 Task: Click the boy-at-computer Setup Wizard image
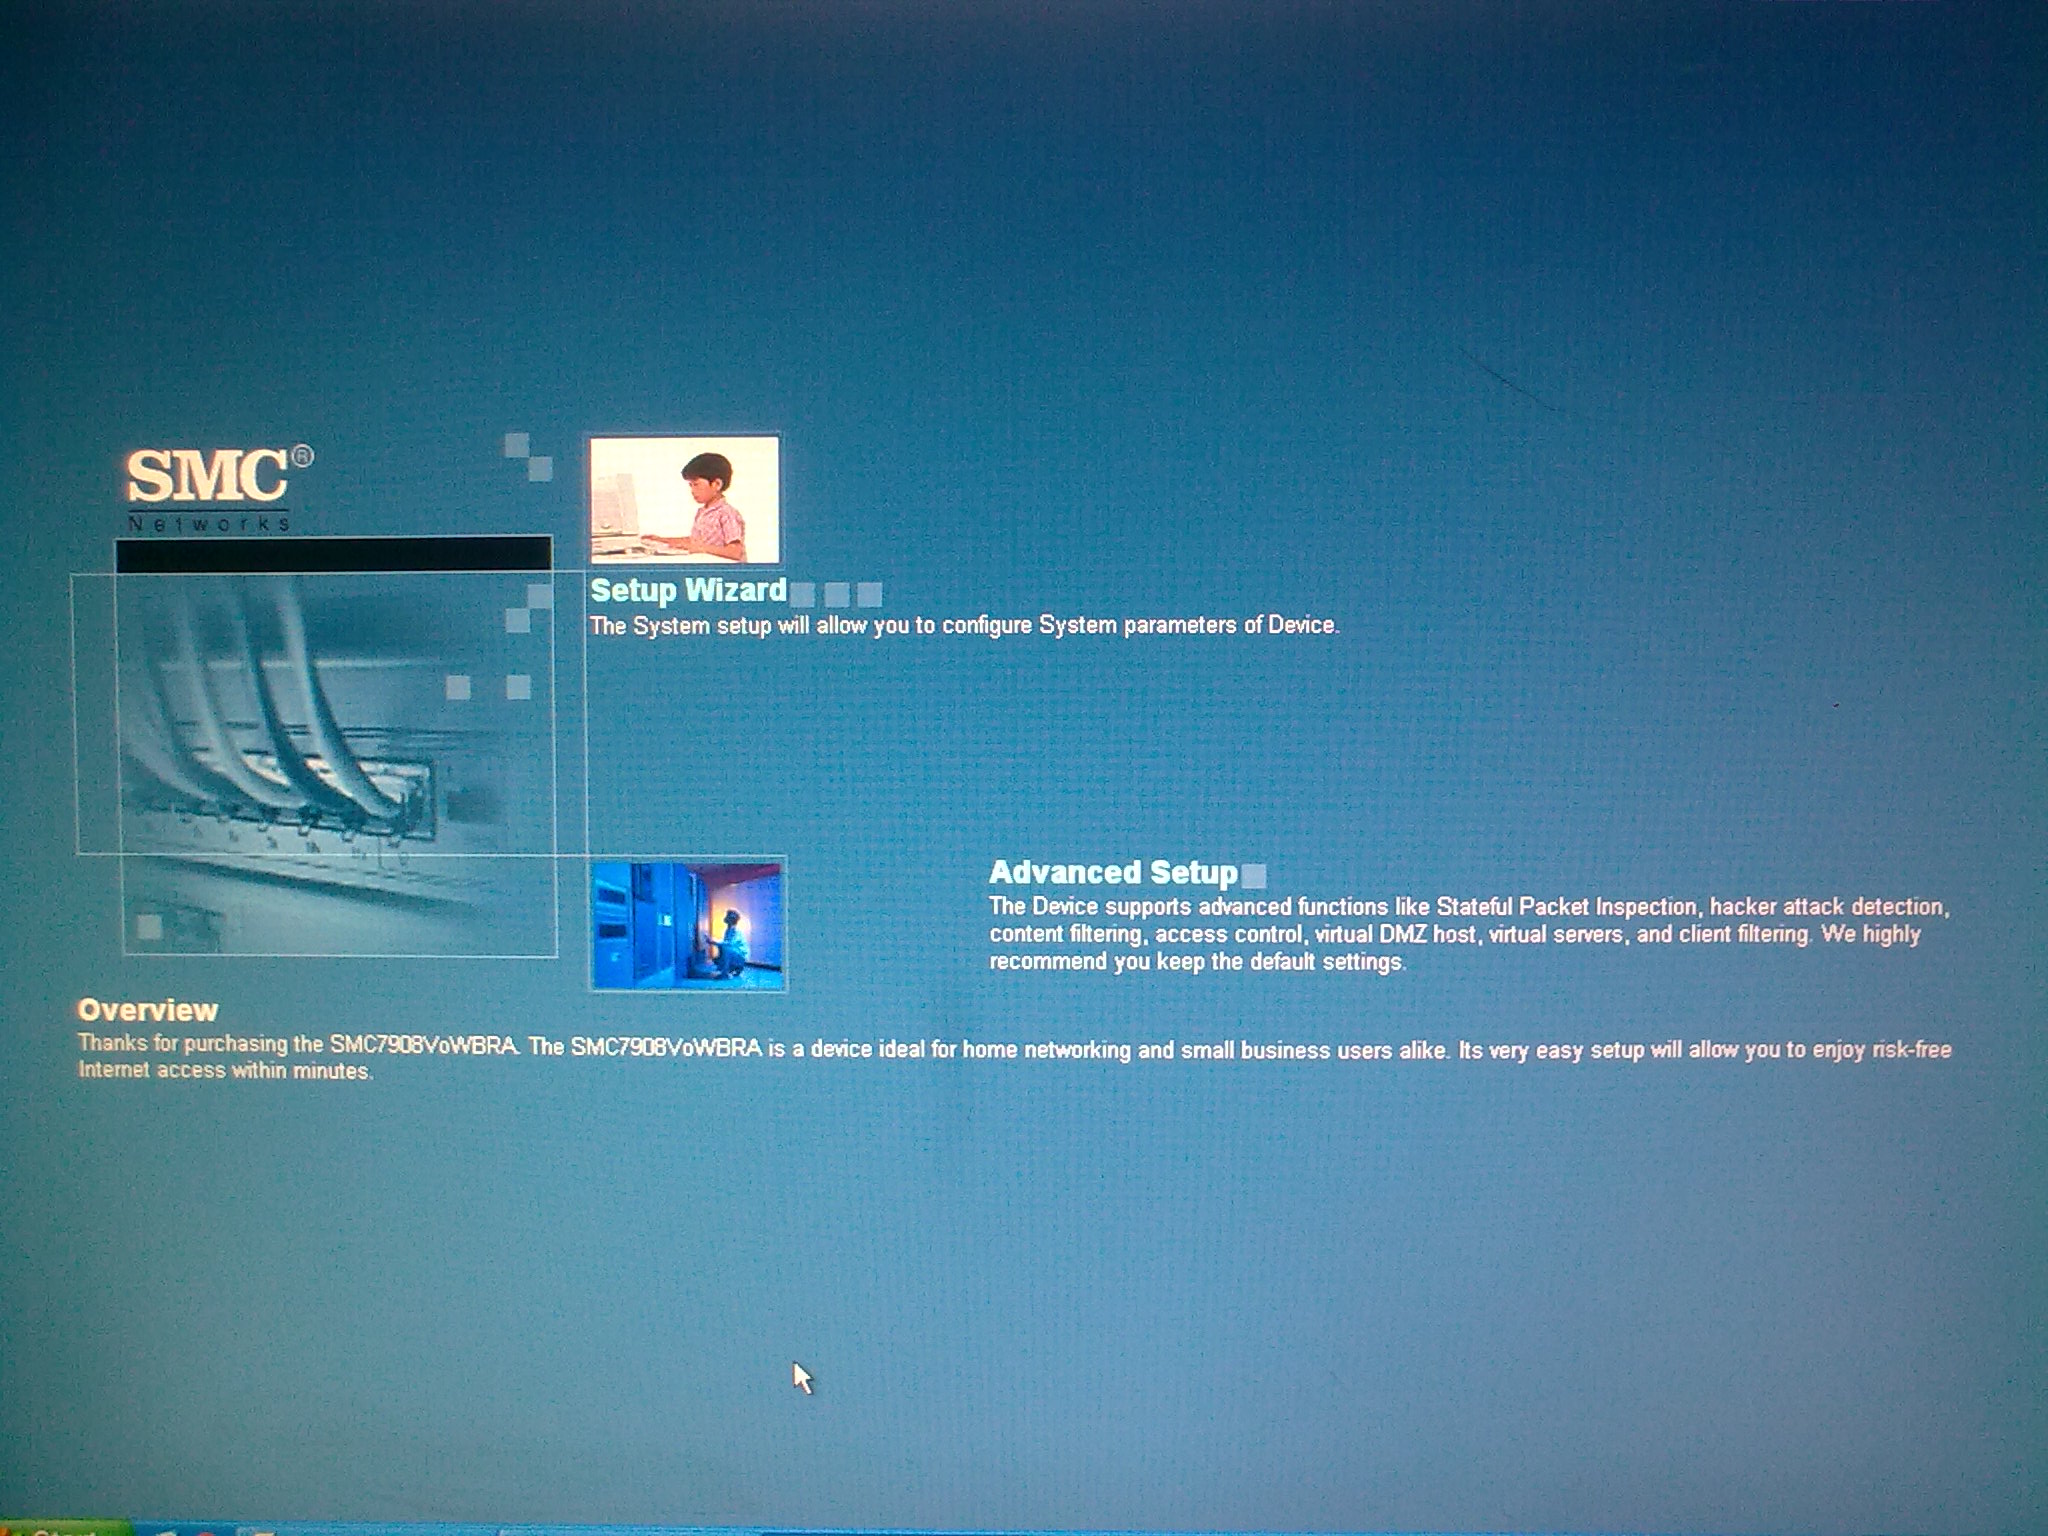click(684, 500)
